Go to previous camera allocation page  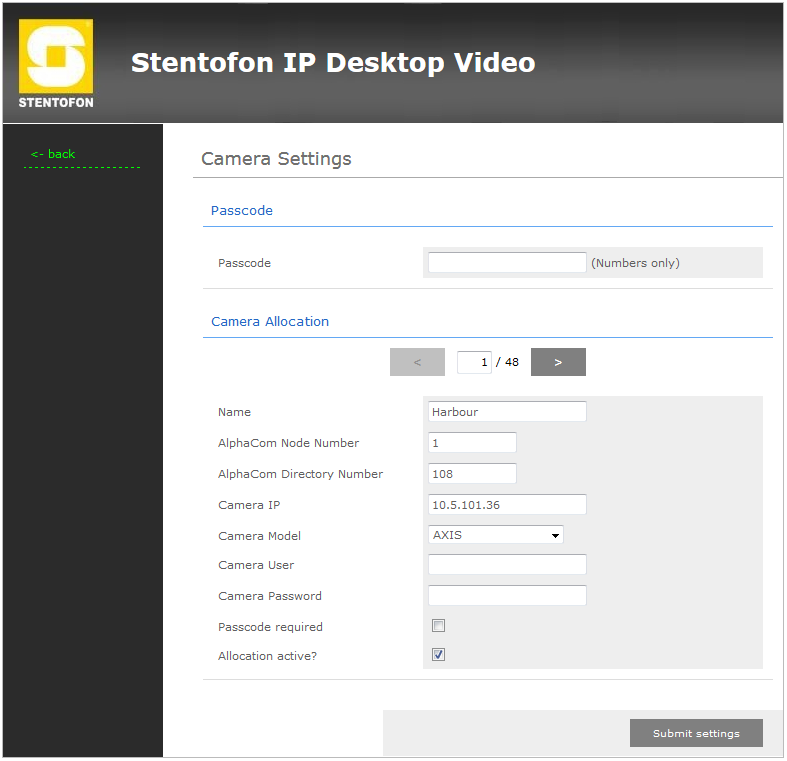pyautogui.click(x=417, y=362)
